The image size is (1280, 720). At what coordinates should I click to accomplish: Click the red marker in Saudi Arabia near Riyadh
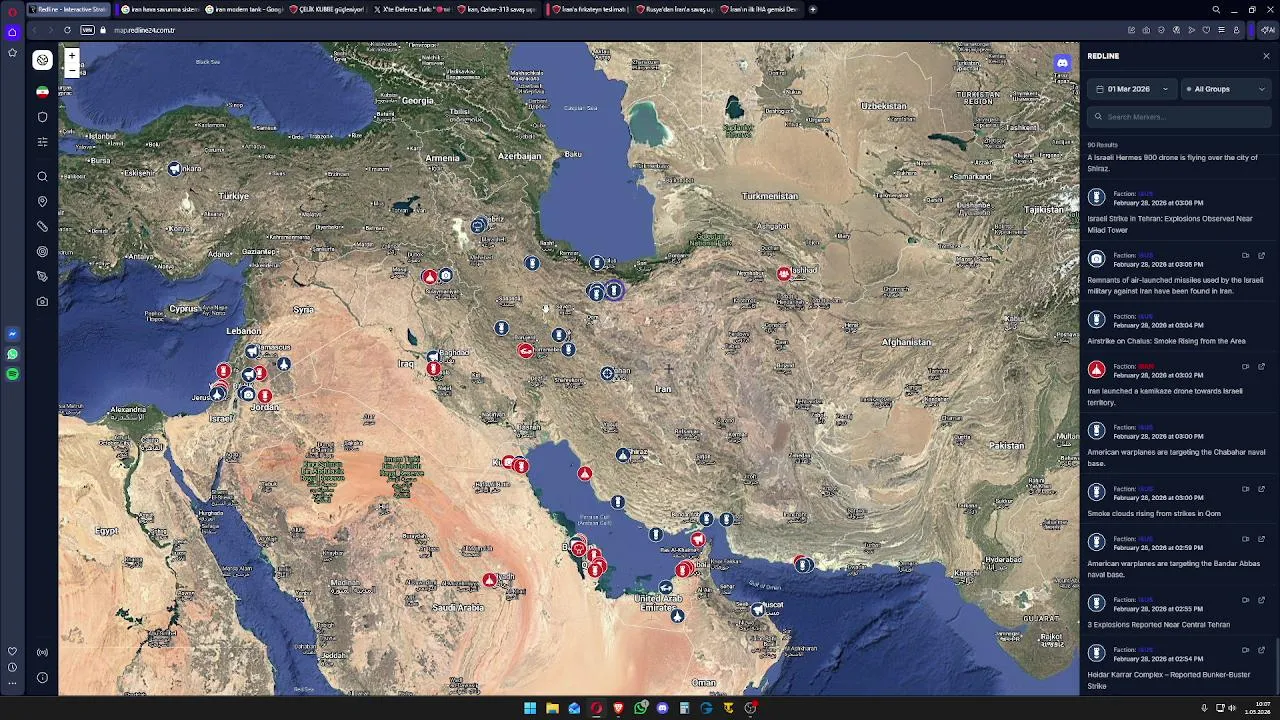489,580
